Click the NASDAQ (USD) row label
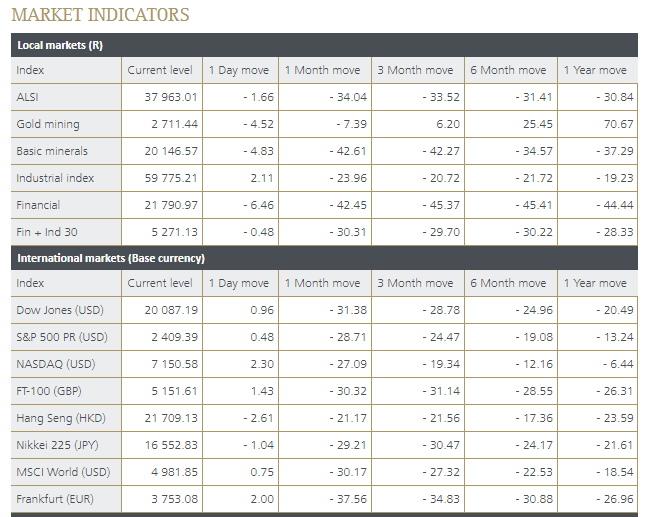This screenshot has height=517, width=647. tap(56, 364)
